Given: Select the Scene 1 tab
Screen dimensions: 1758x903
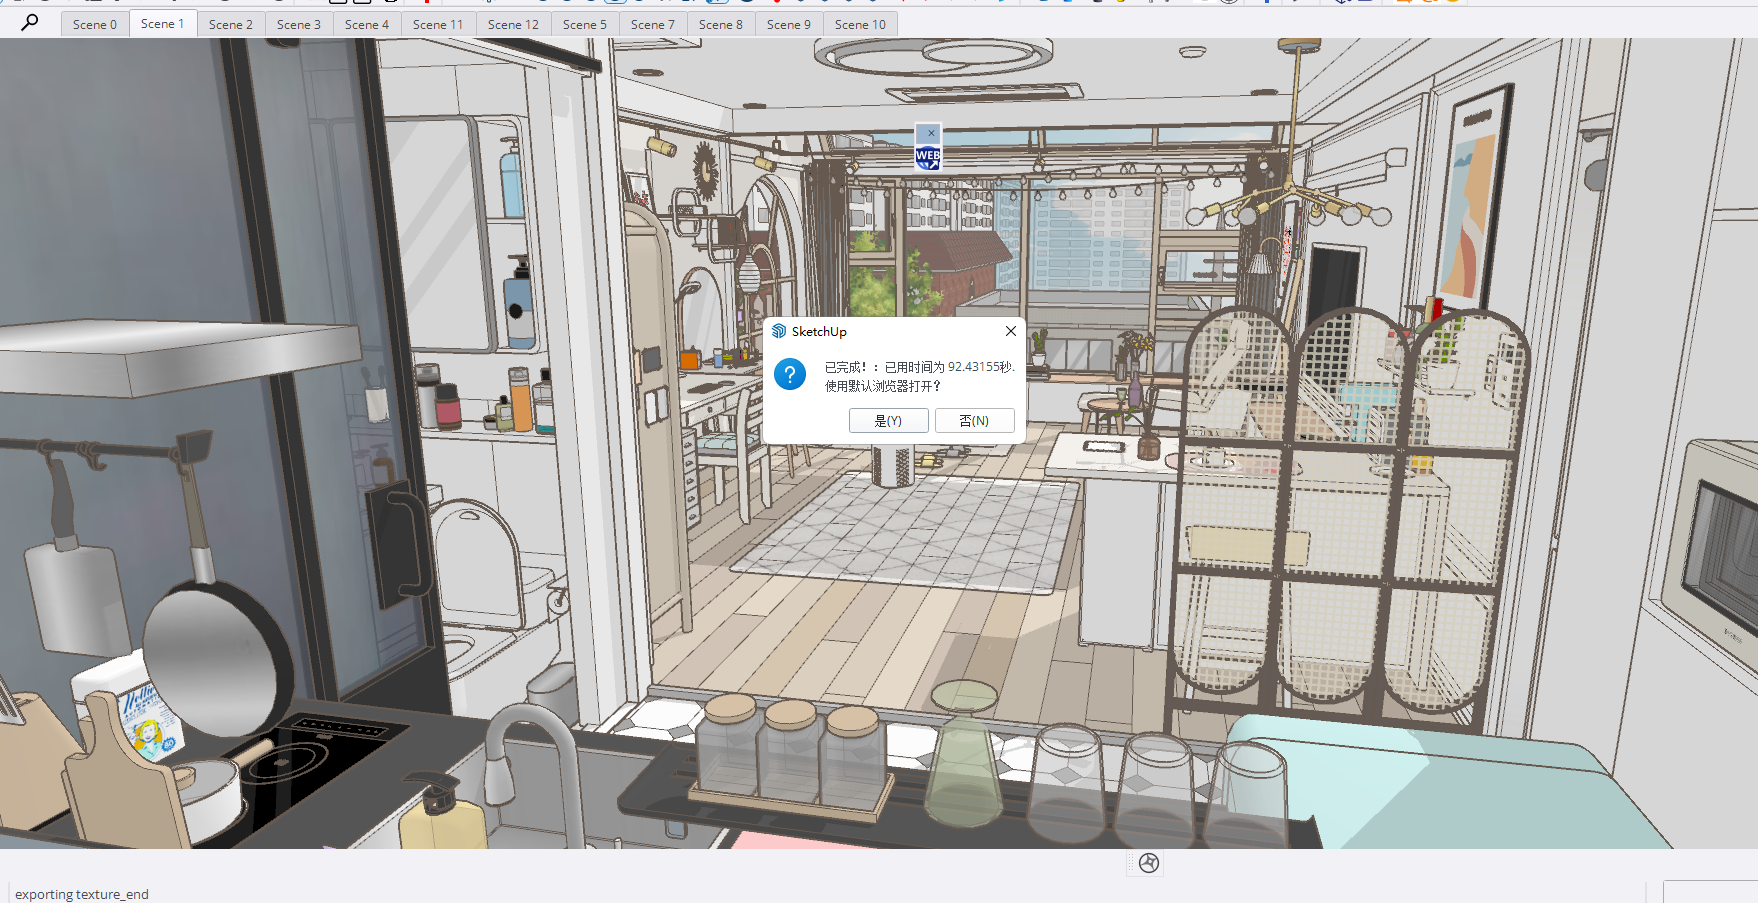Looking at the screenshot, I should tap(162, 23).
